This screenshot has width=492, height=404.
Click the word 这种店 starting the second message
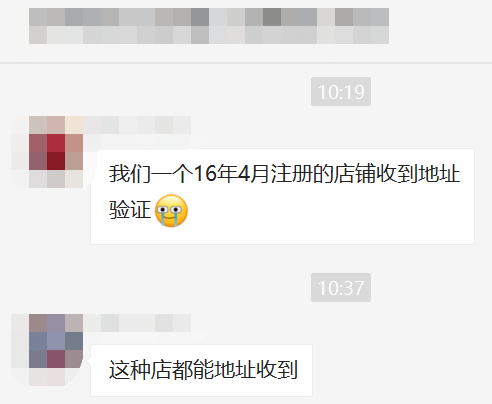coord(140,370)
